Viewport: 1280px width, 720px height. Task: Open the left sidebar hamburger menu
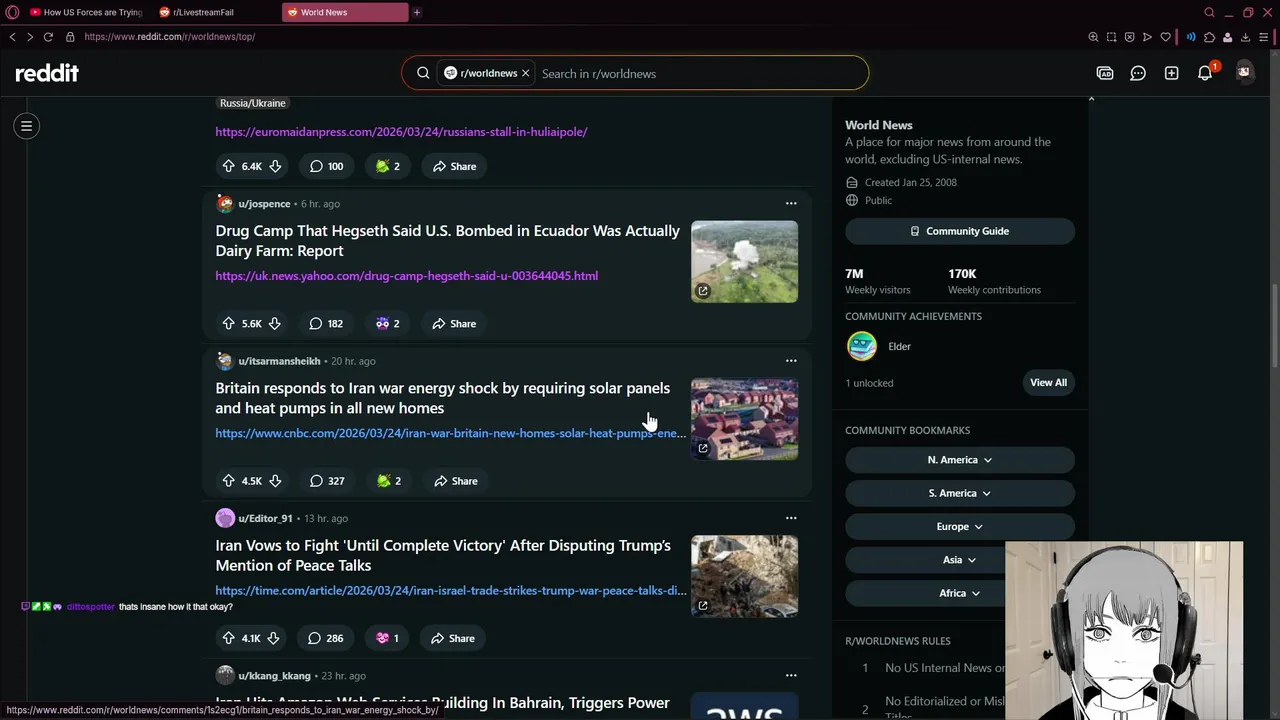pos(27,126)
